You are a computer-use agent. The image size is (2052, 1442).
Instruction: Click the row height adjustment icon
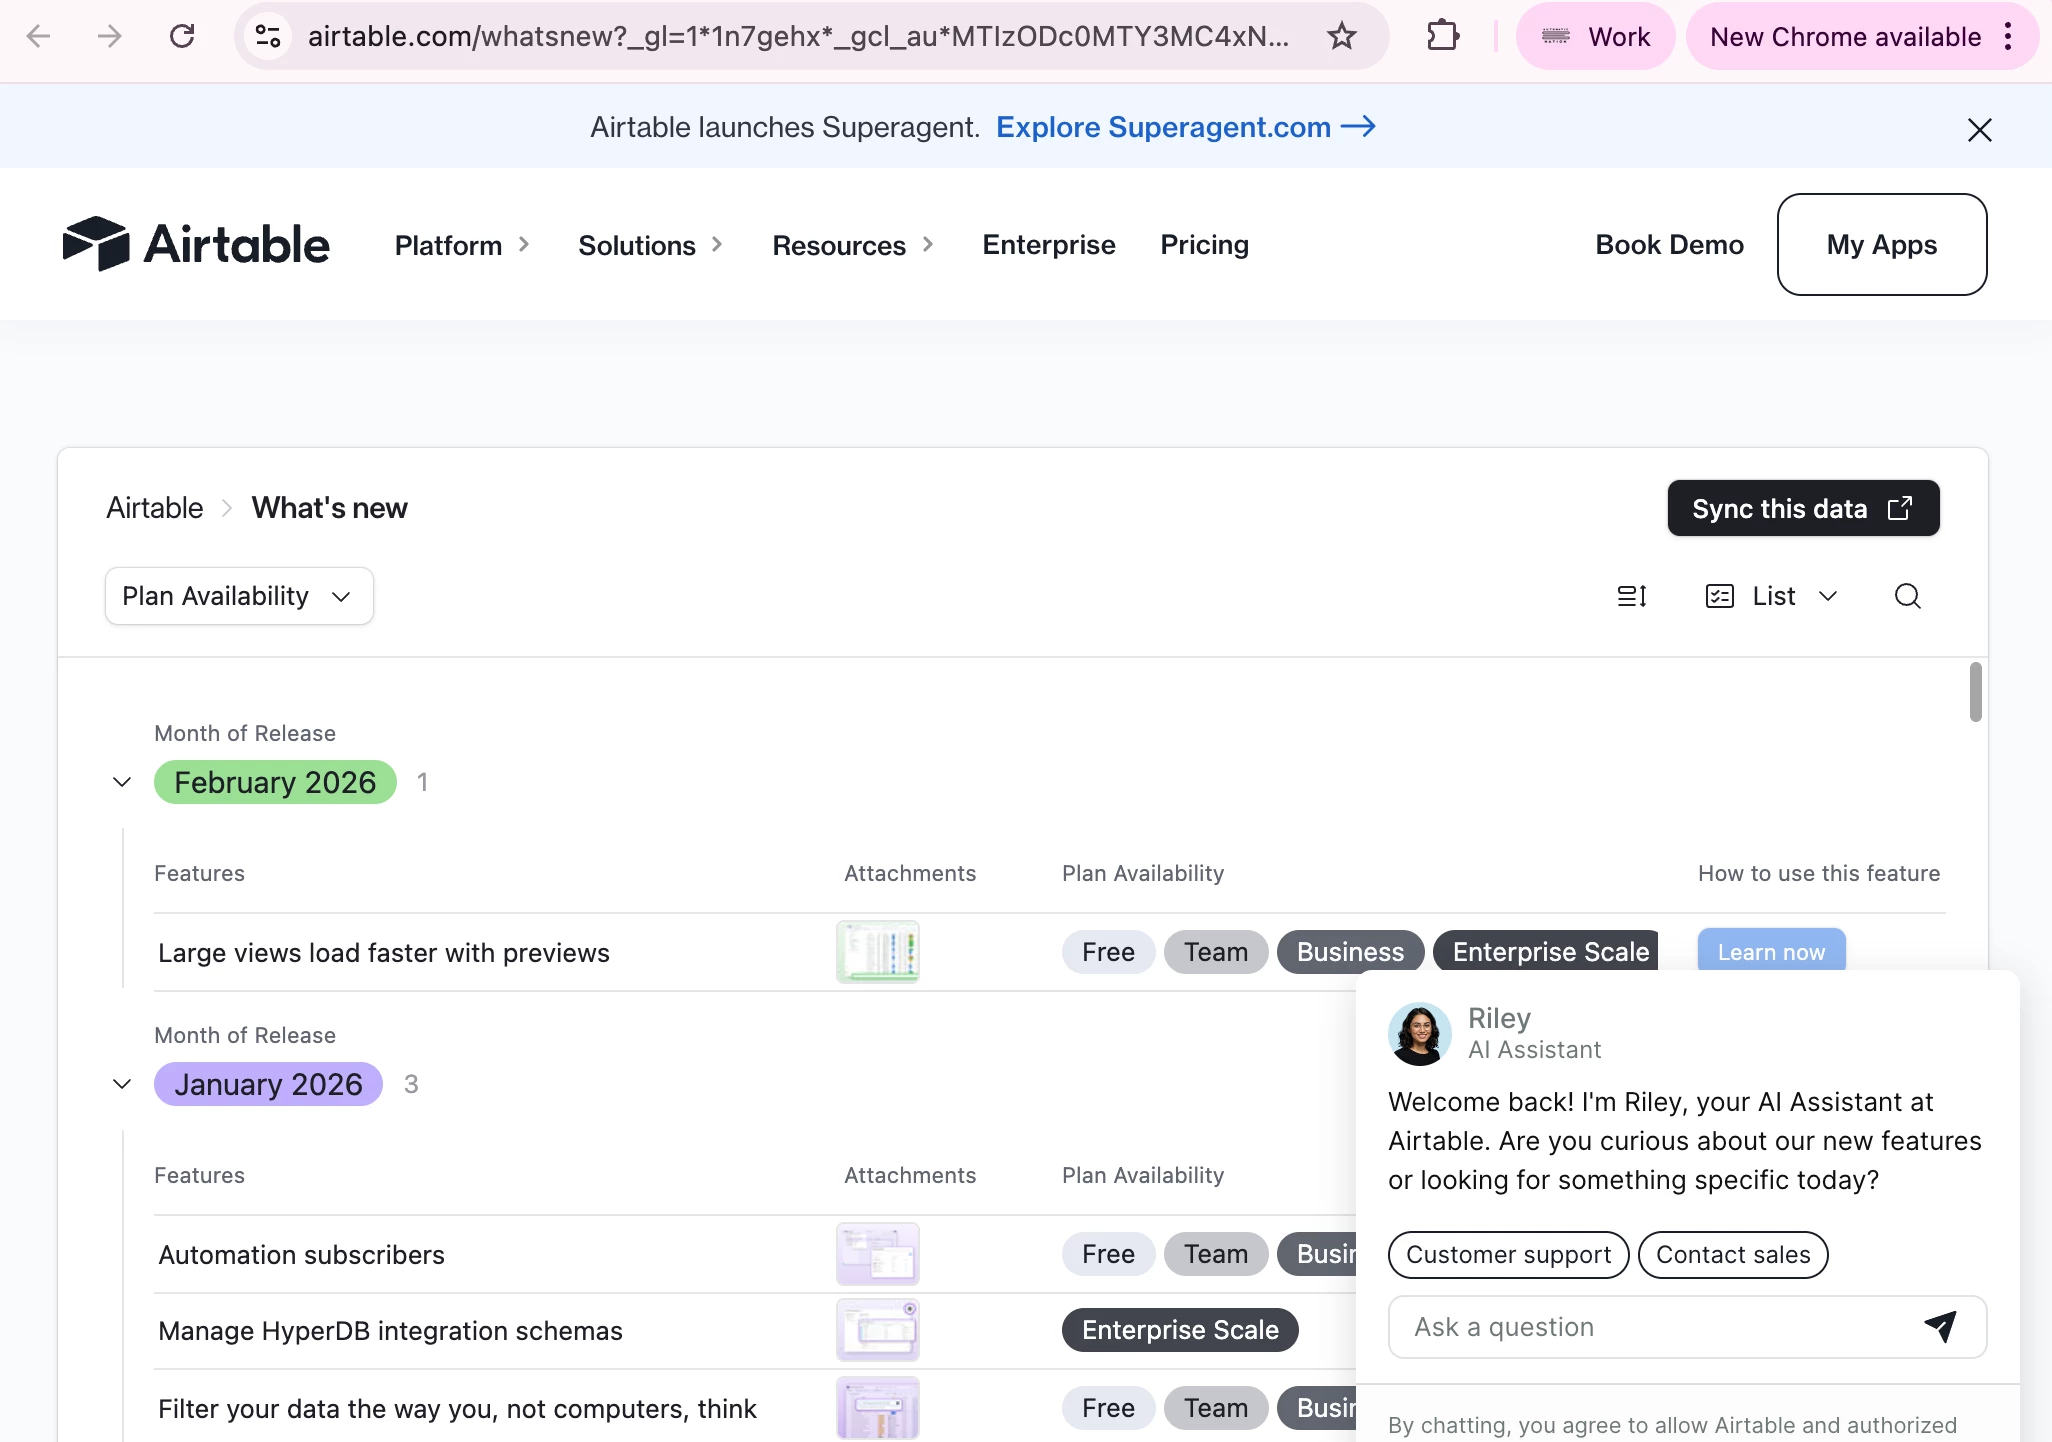point(1632,596)
